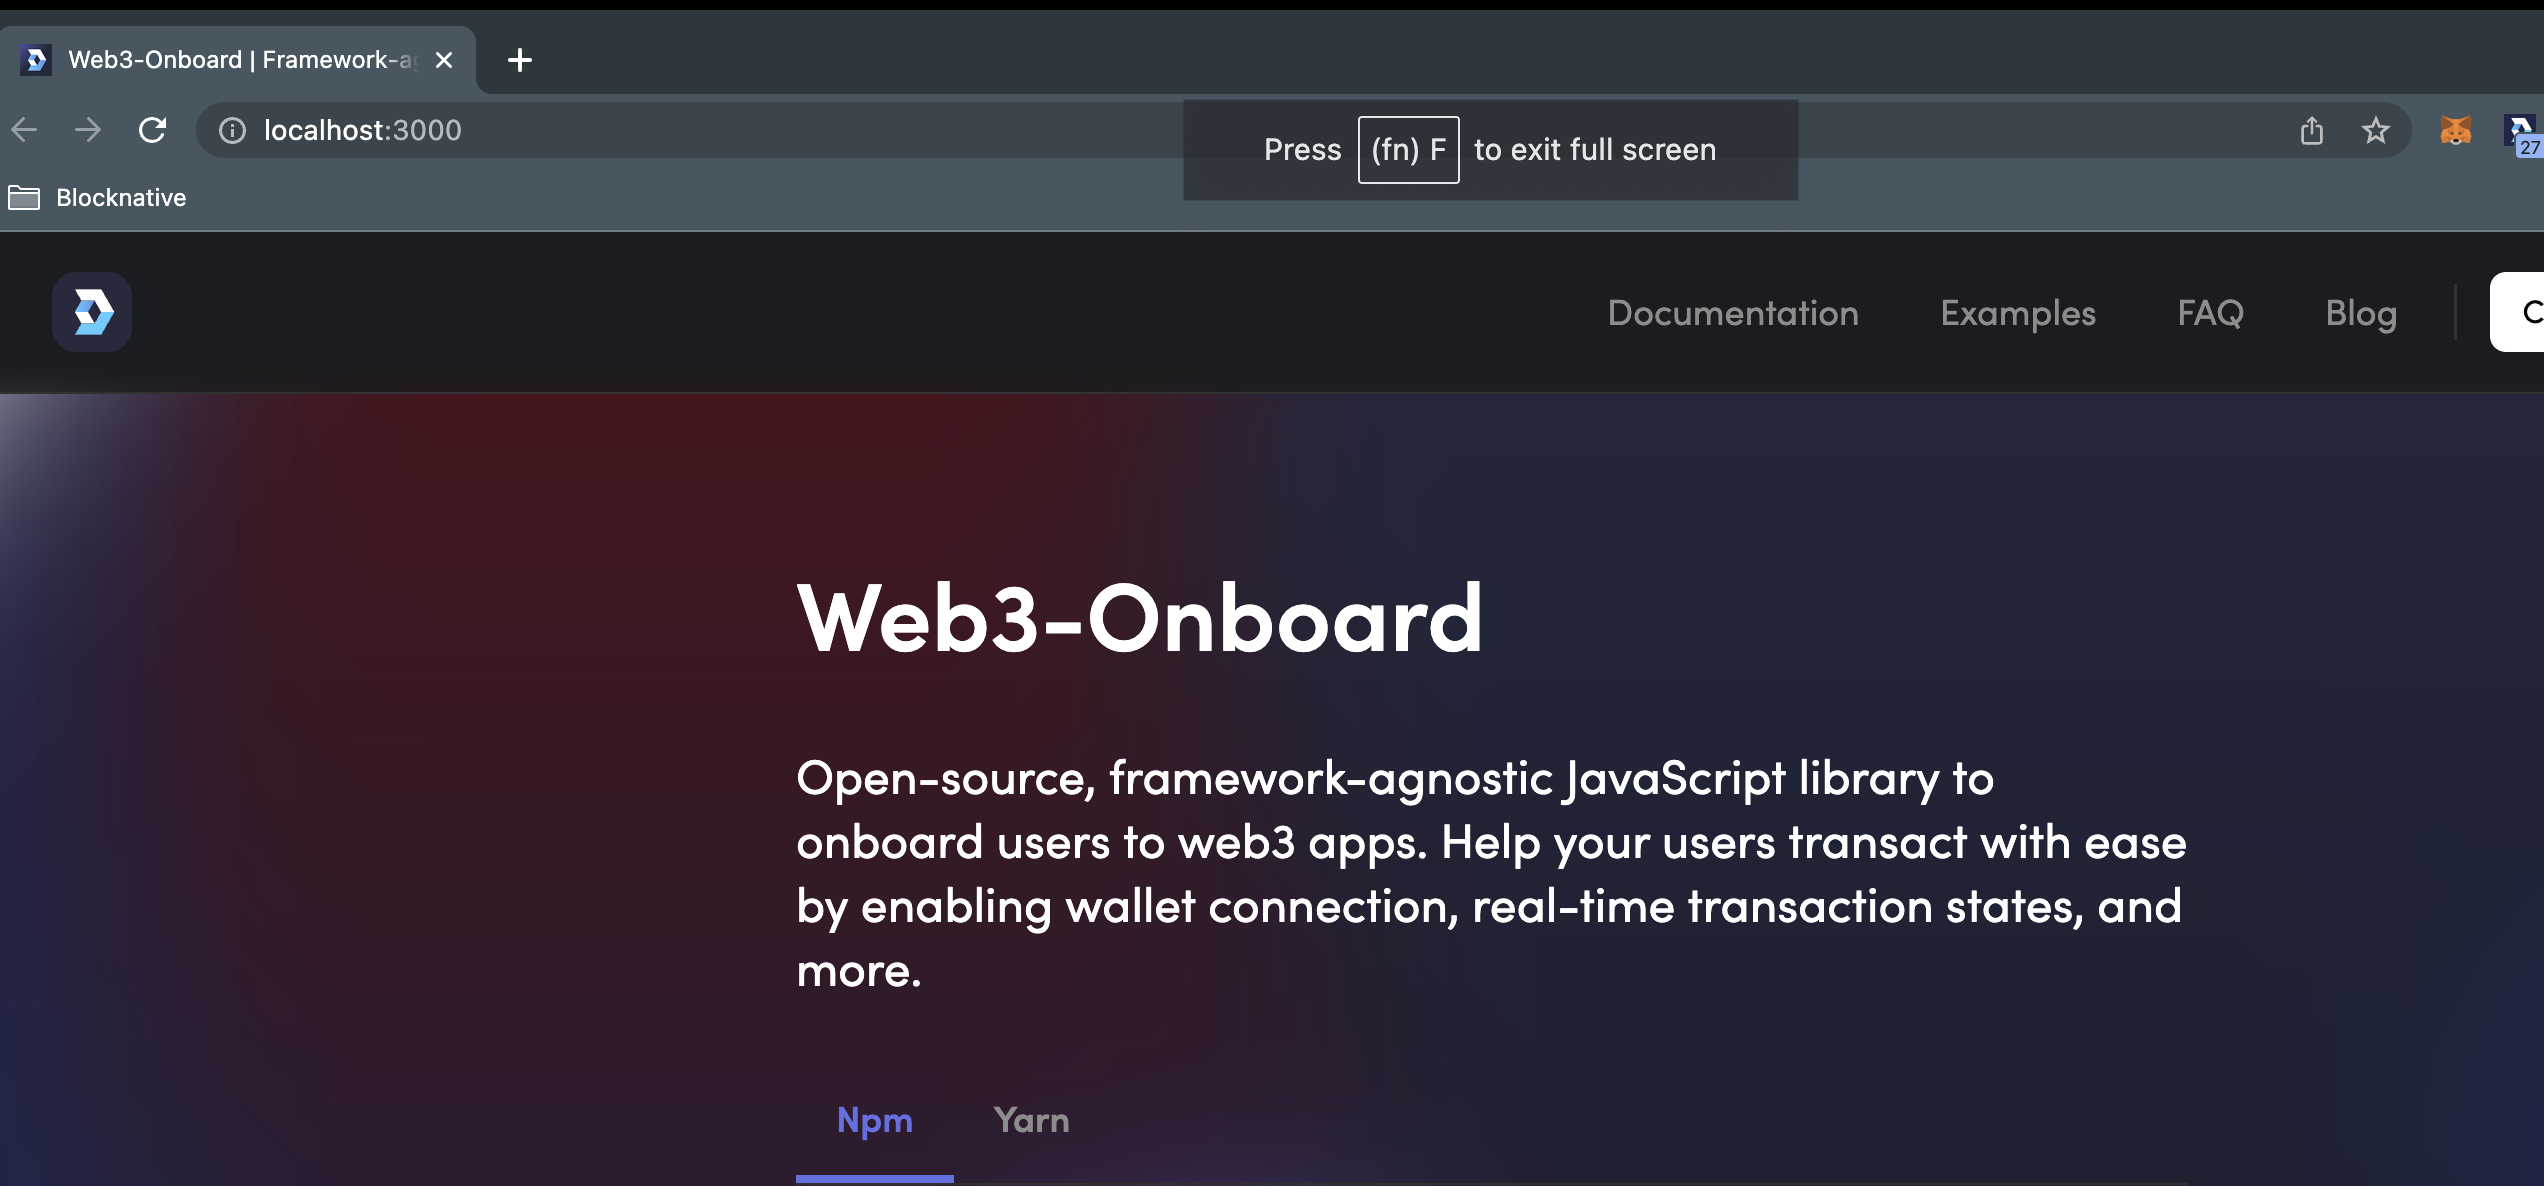Visit the Blog link
The height and width of the screenshot is (1186, 2544).
[2361, 313]
